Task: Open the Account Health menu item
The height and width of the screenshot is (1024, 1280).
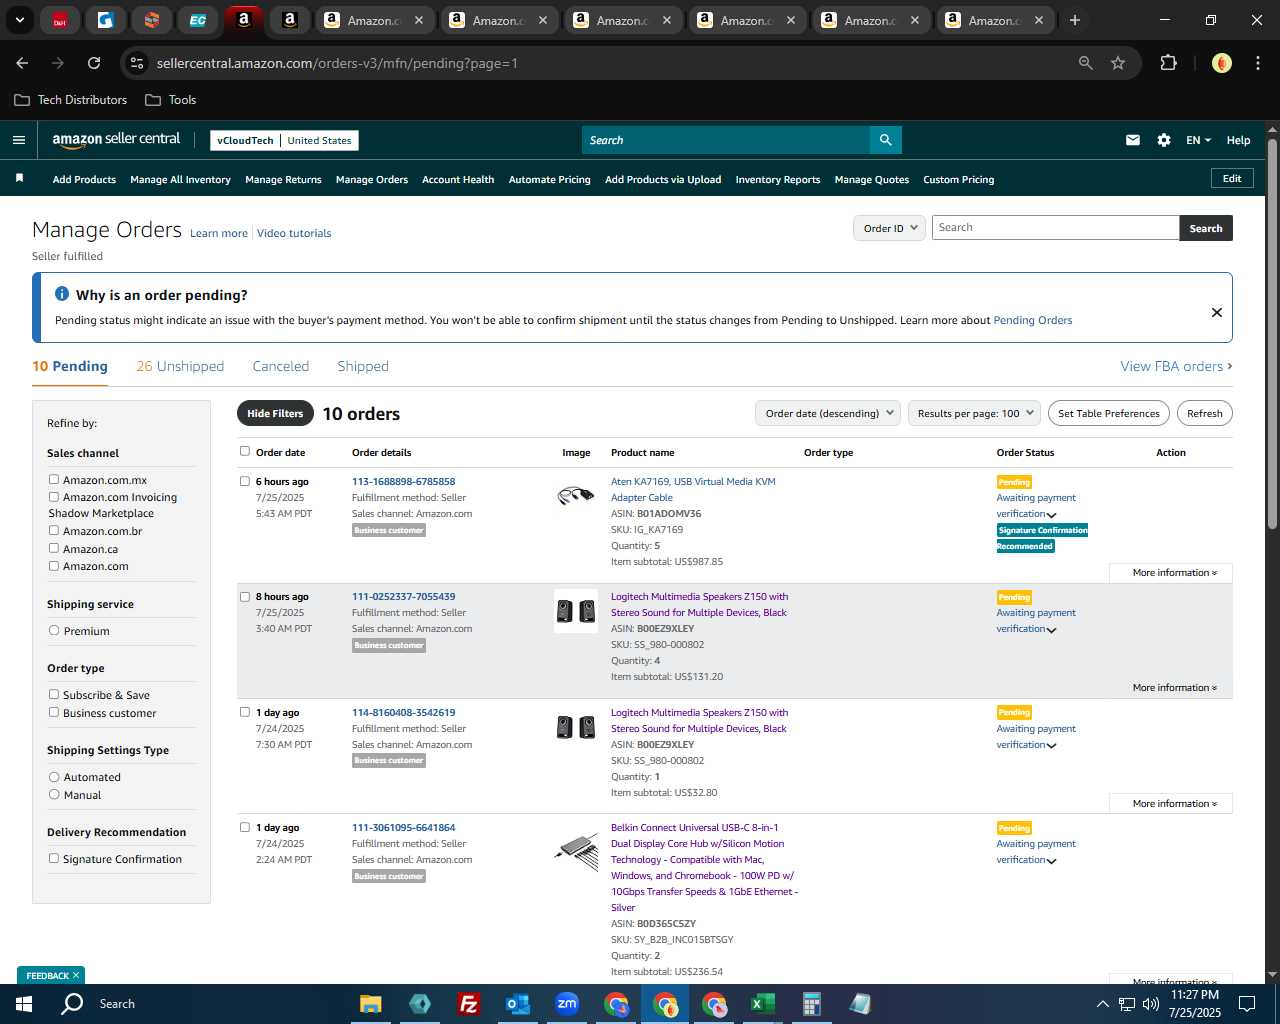Action: 458,180
